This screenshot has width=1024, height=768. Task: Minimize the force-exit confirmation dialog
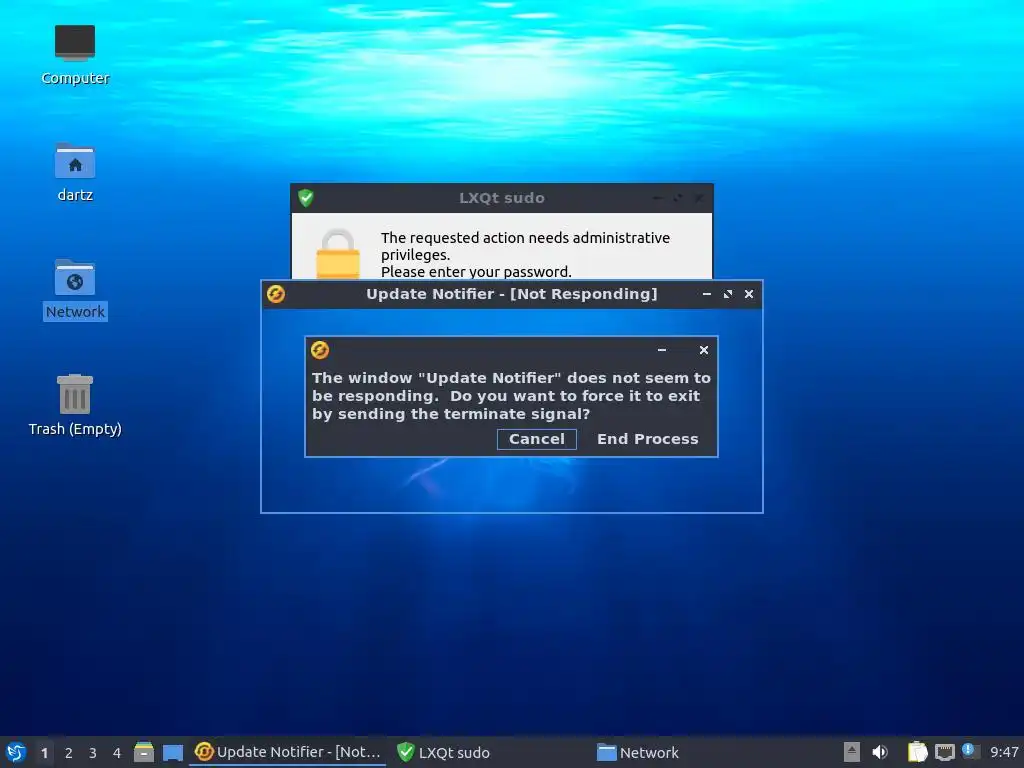tap(662, 350)
